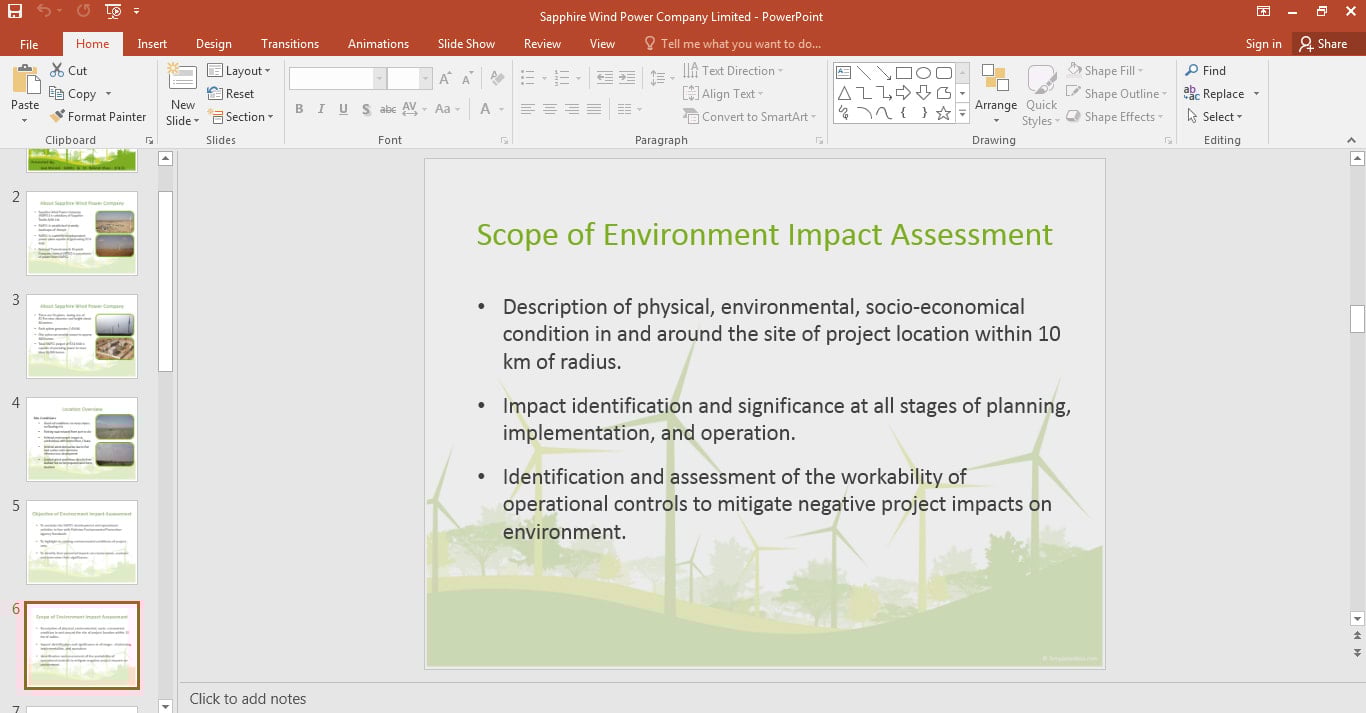Apply bold formatting
This screenshot has height=713, width=1366.
tap(298, 109)
